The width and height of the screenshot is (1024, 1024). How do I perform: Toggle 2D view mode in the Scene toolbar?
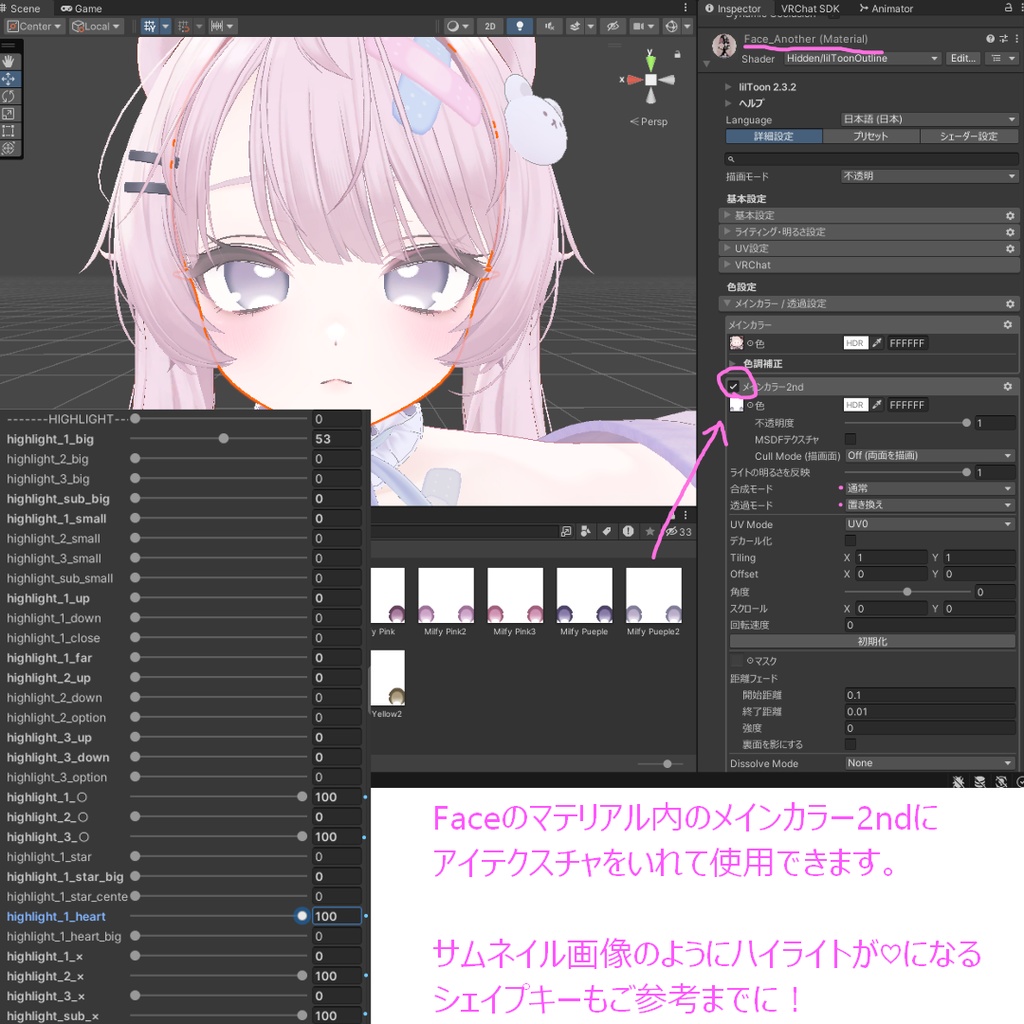(489, 25)
